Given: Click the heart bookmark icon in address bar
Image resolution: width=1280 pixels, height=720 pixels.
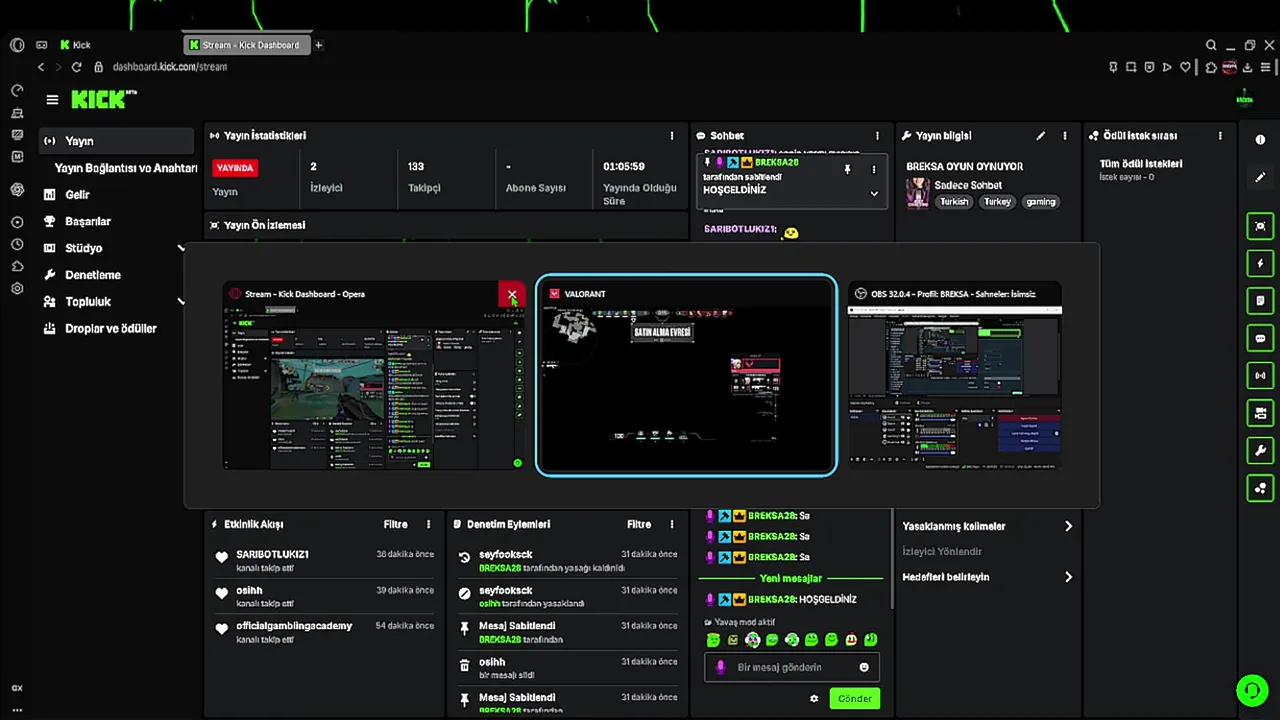Looking at the screenshot, I should click(1186, 67).
